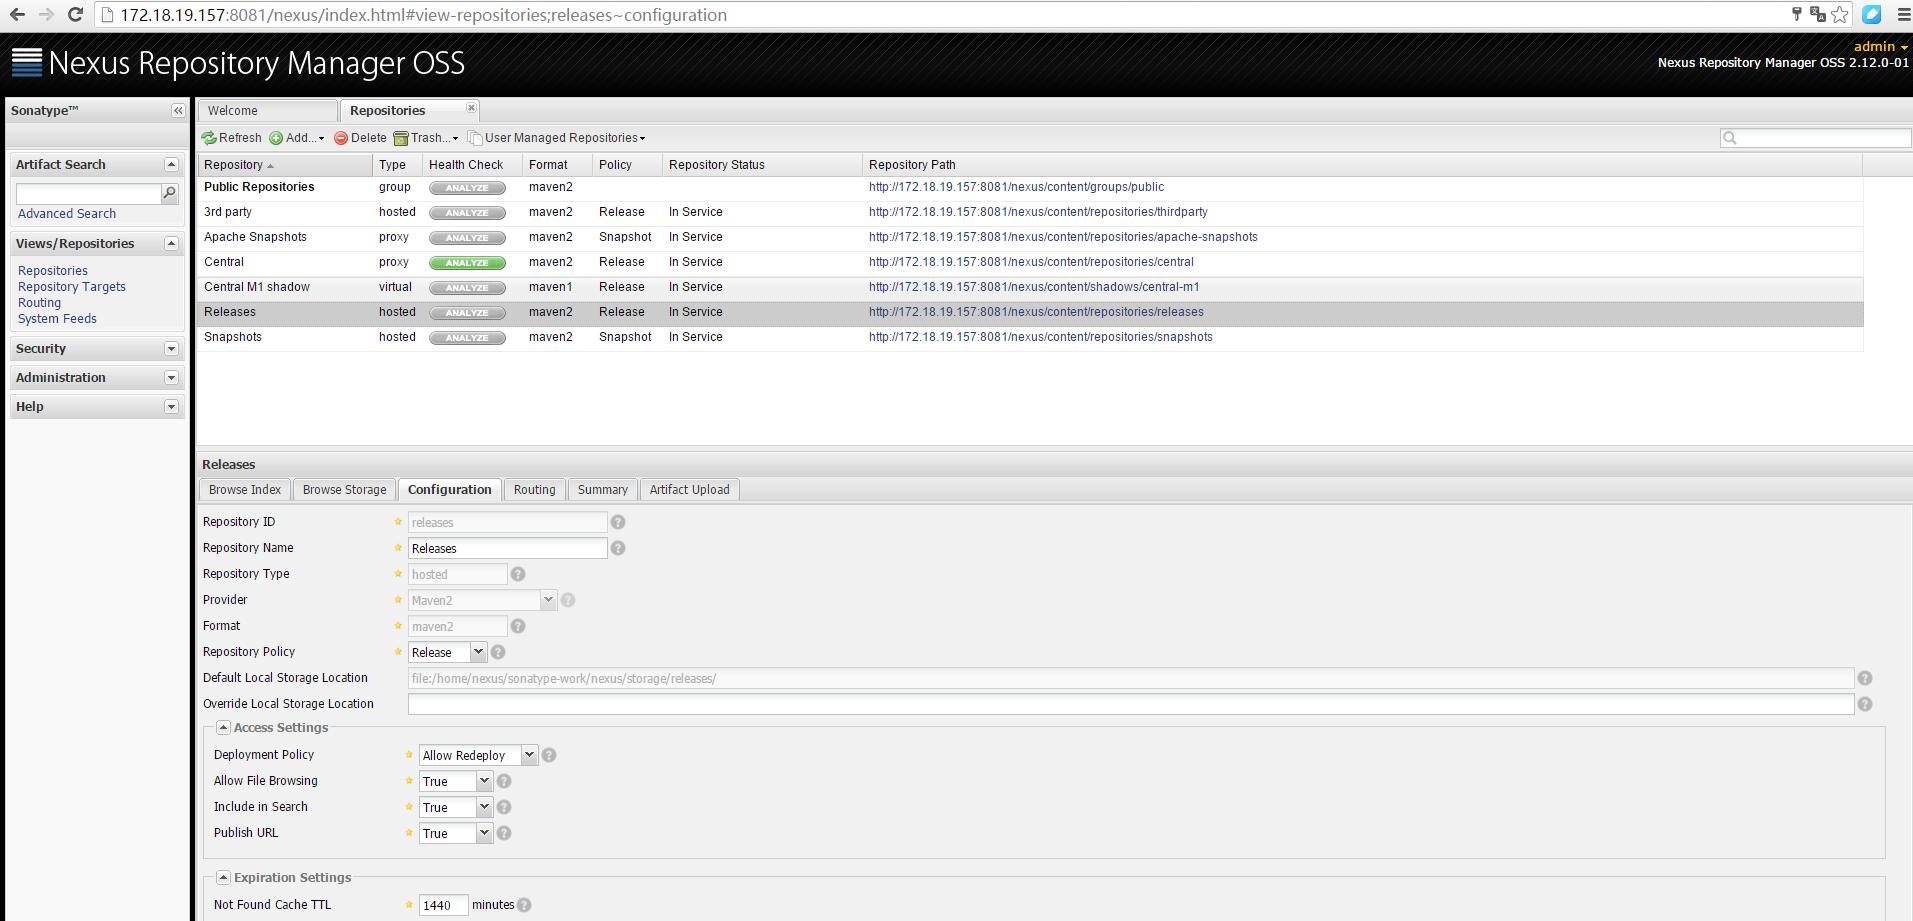The width and height of the screenshot is (1913, 921).
Task: Show help for Repository Policy
Action: [x=498, y=652]
